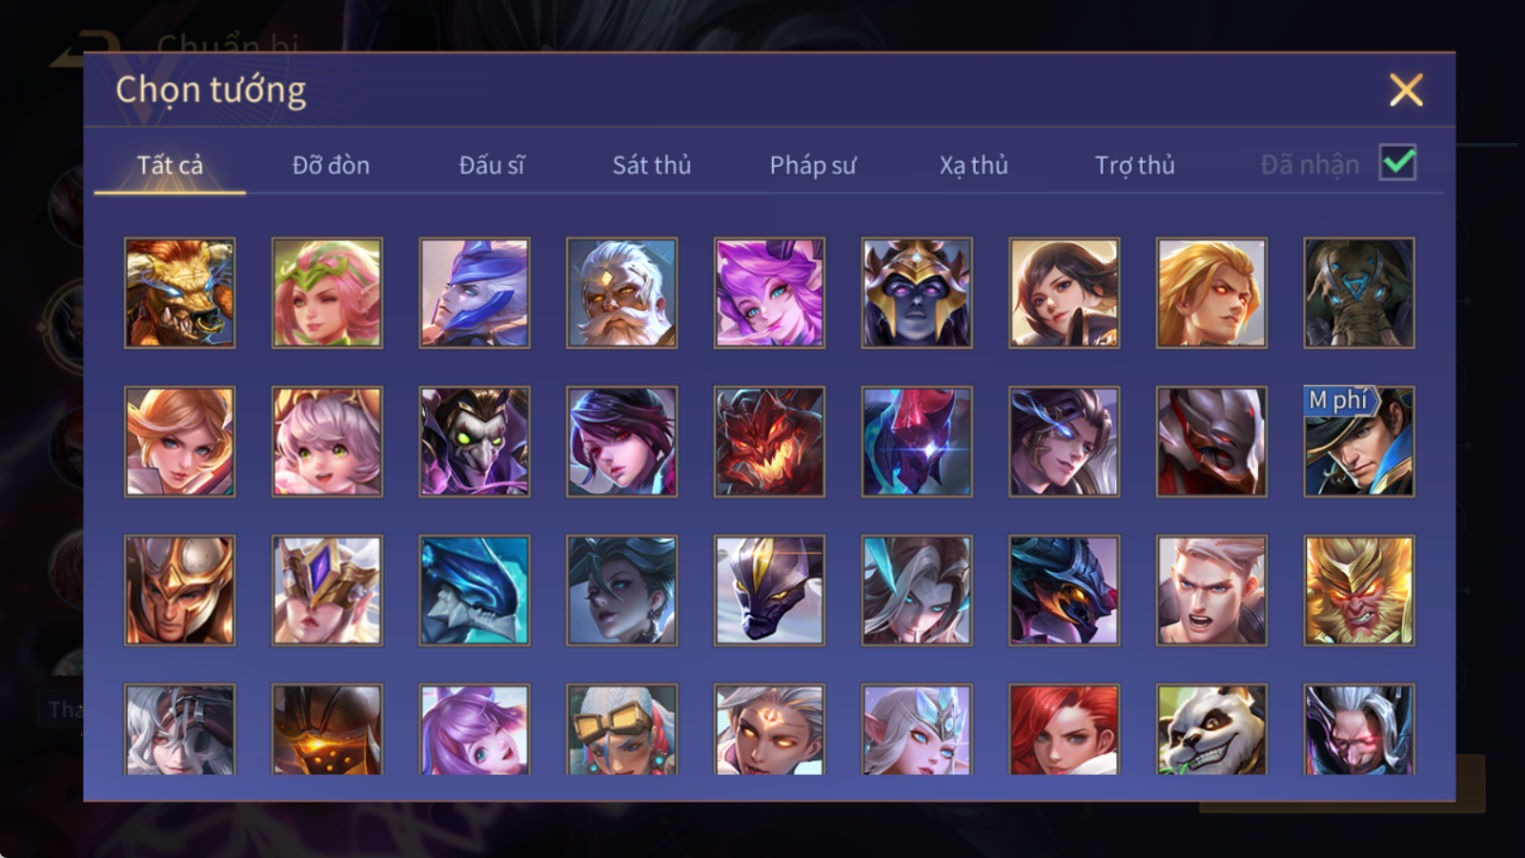The width and height of the screenshot is (1525, 858).
Task: Select the panda hero portrait
Action: pyautogui.click(x=1211, y=729)
